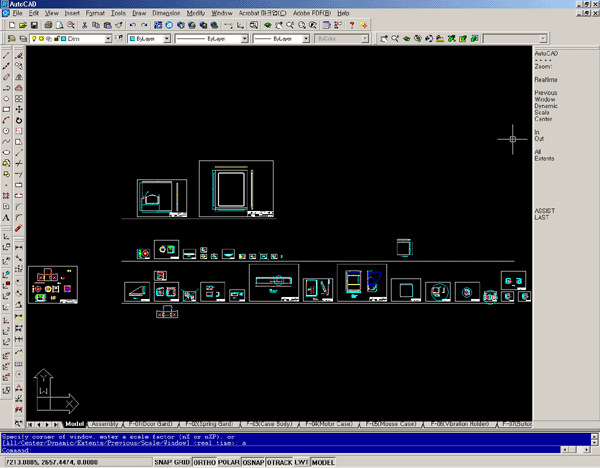Select the Ellipse draw tool
600x468 pixels.
coord(6,152)
